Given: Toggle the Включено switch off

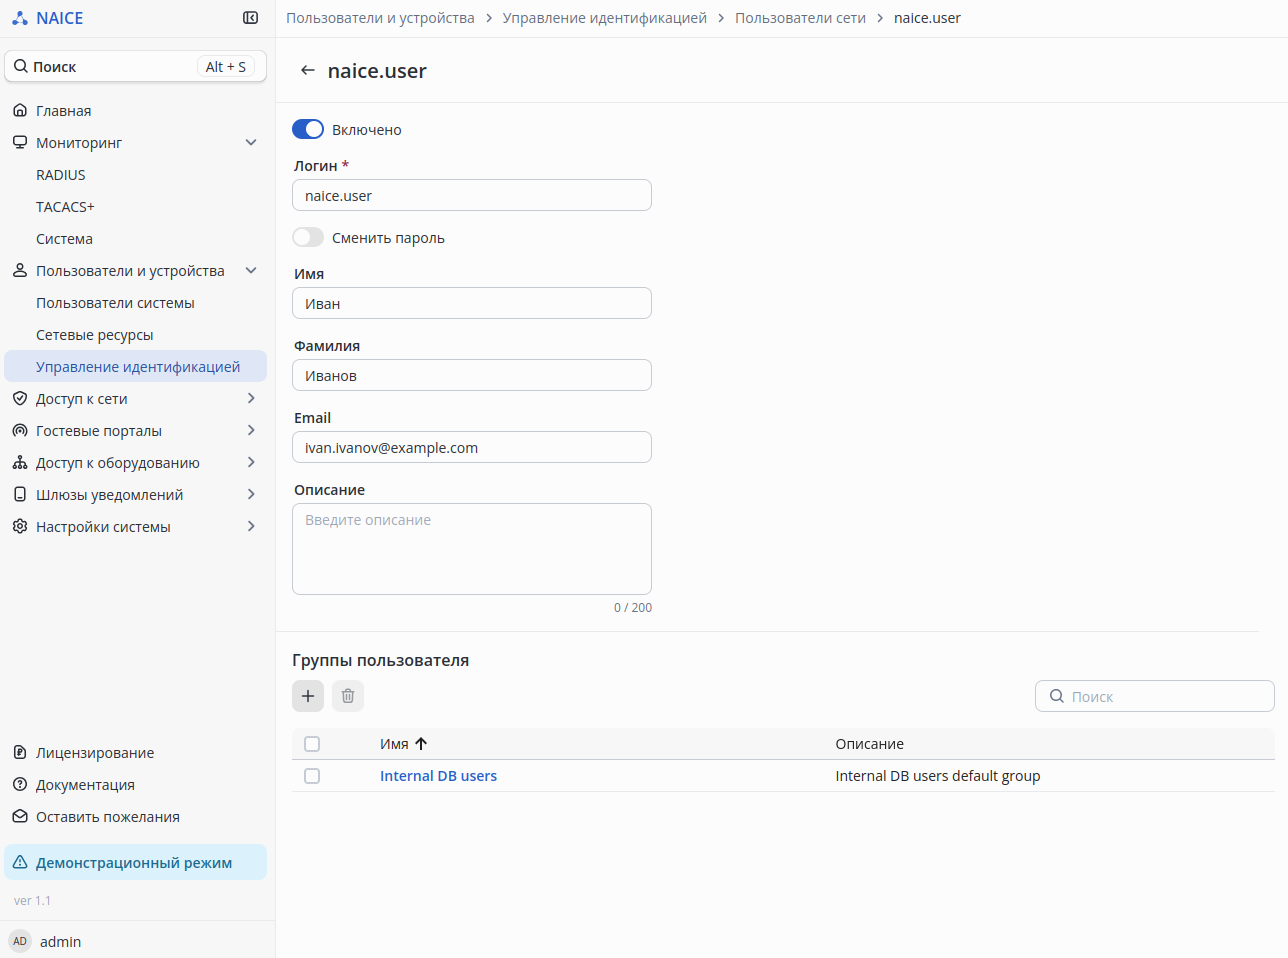Looking at the screenshot, I should tap(308, 130).
